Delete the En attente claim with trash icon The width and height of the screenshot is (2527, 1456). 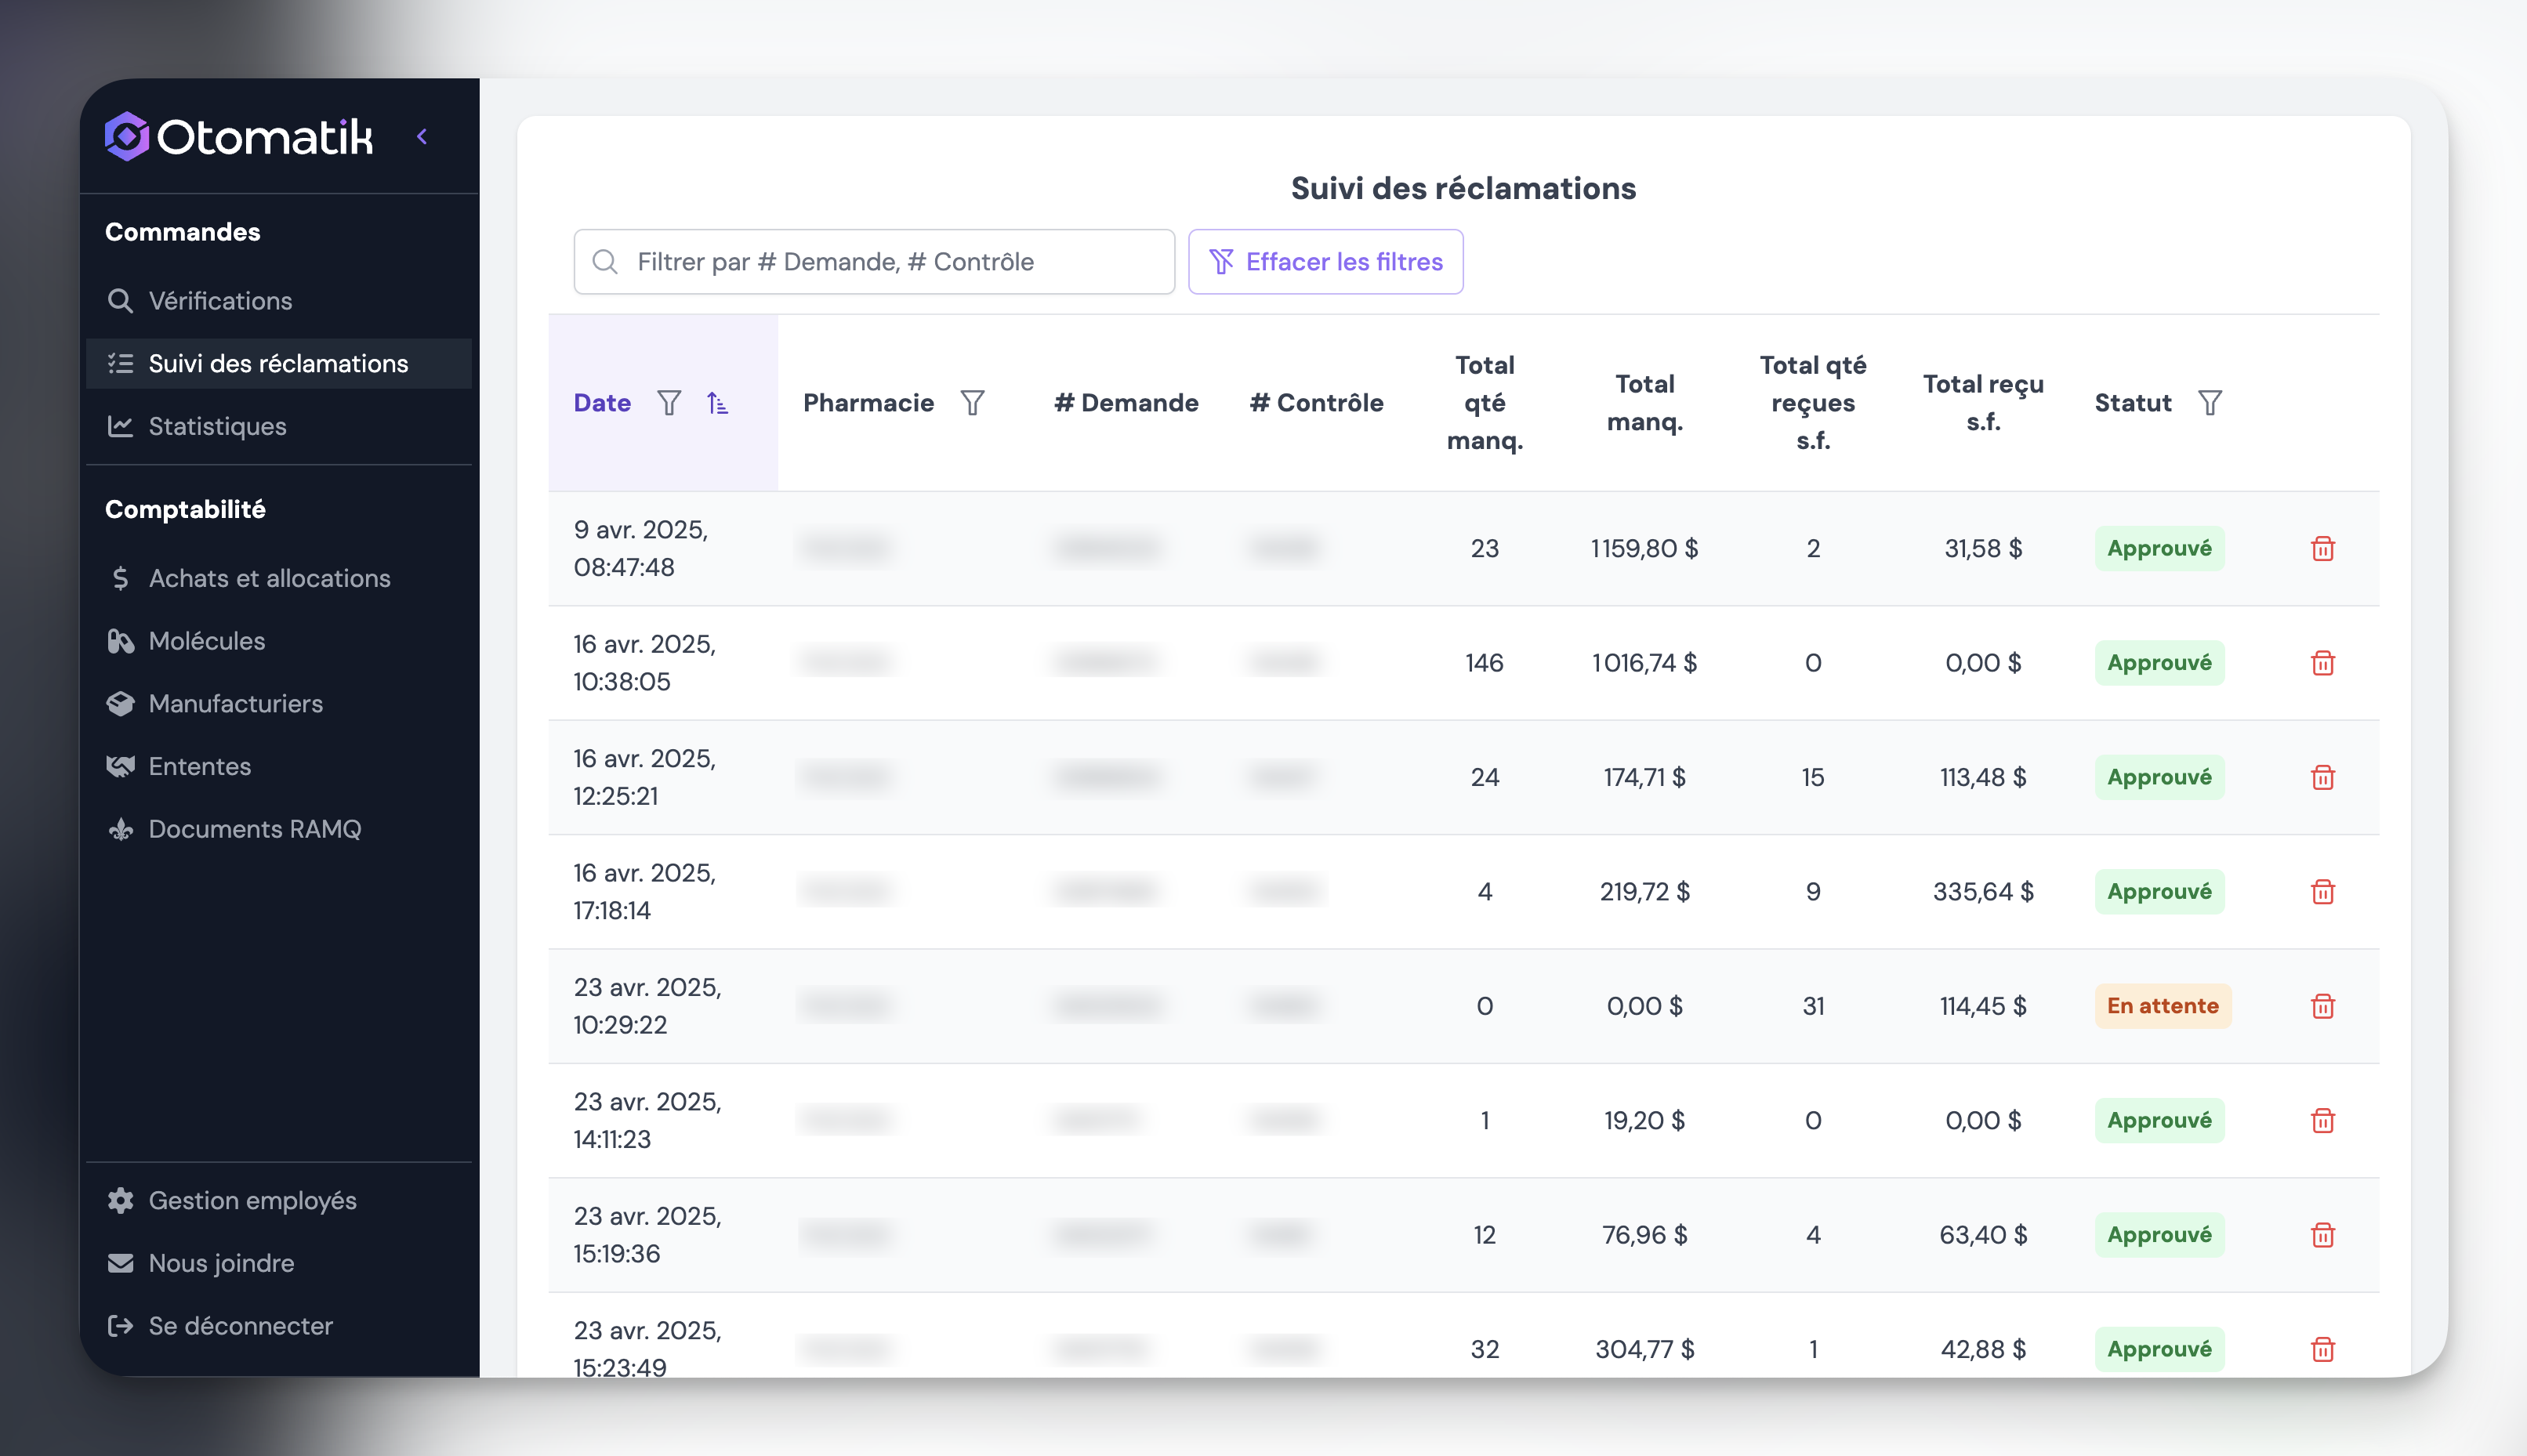[2322, 1006]
